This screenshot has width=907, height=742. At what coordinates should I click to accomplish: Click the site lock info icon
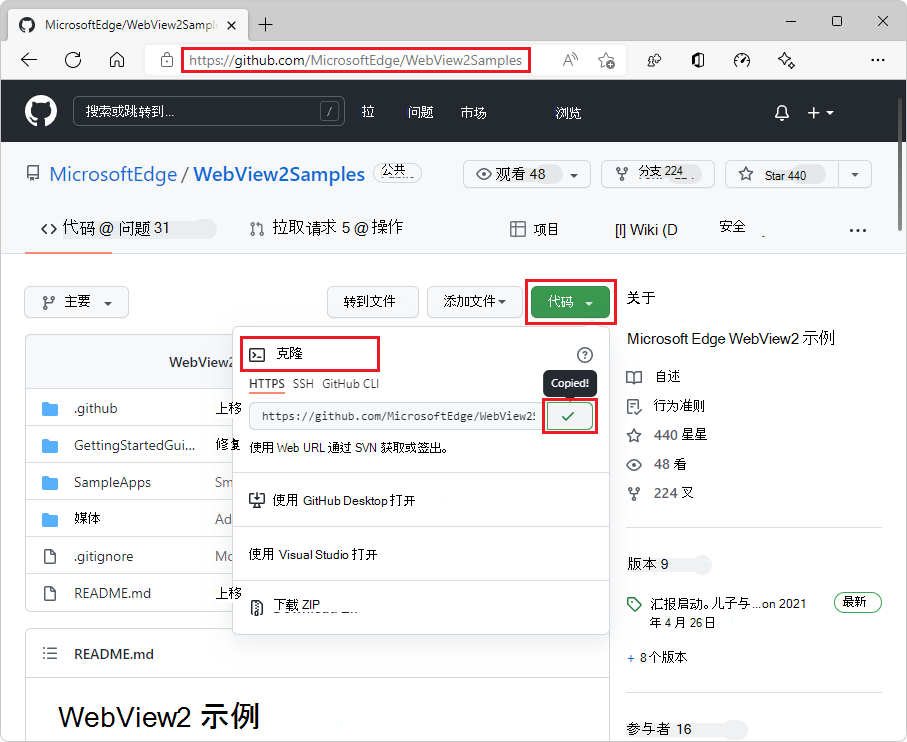[167, 60]
